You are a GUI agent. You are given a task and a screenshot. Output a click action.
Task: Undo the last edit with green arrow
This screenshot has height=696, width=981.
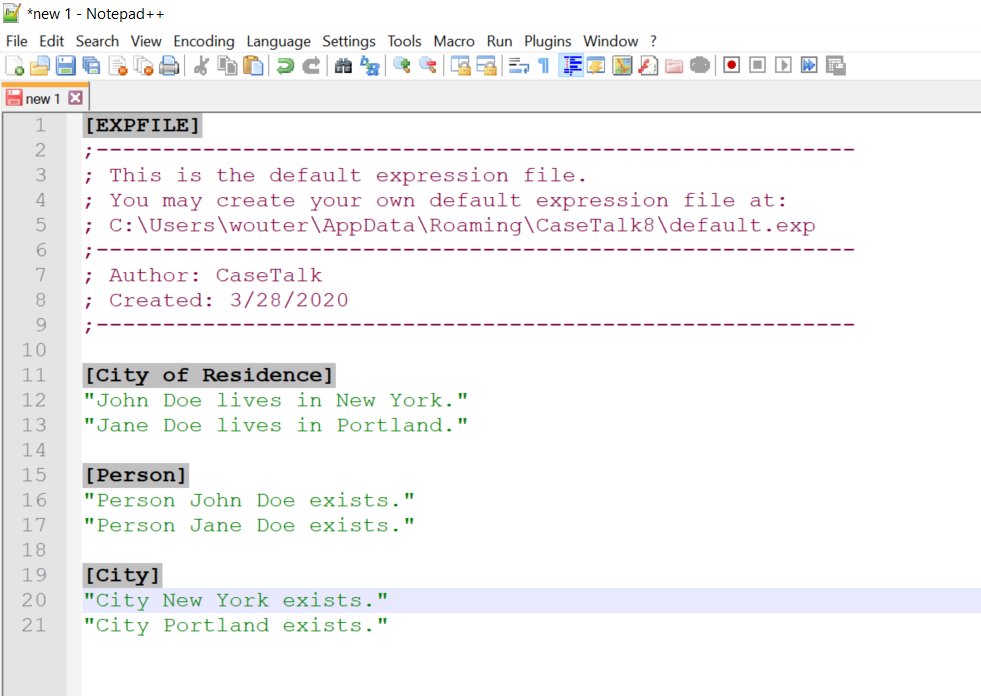pos(285,66)
